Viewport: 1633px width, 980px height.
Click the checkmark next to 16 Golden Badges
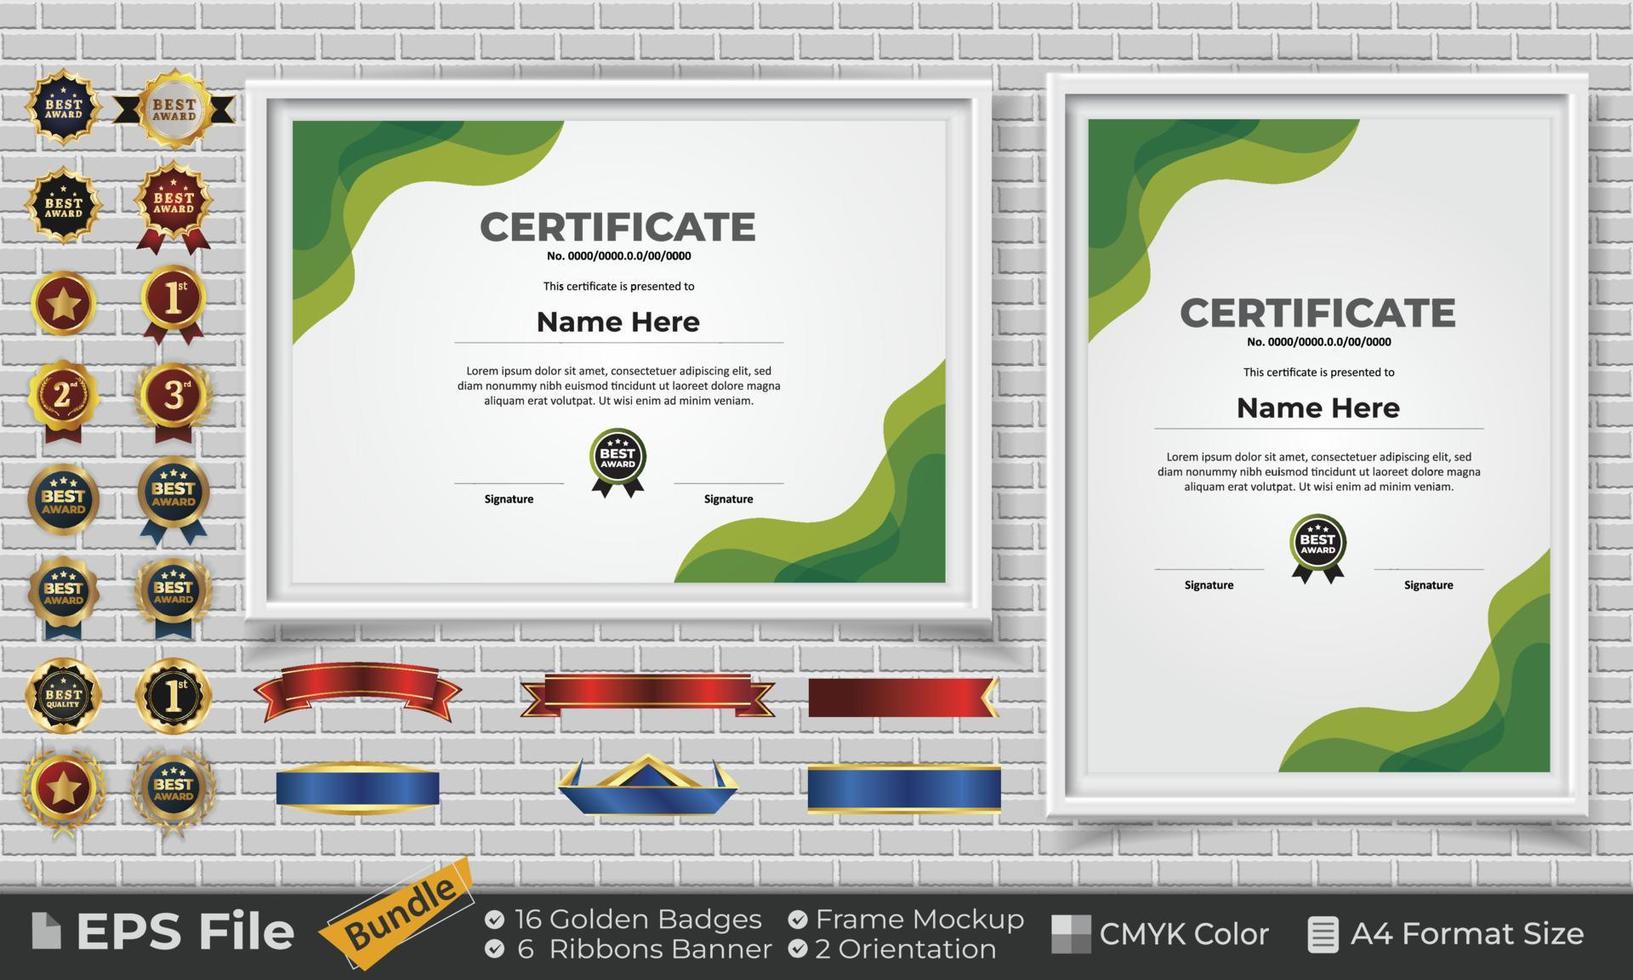(x=494, y=919)
